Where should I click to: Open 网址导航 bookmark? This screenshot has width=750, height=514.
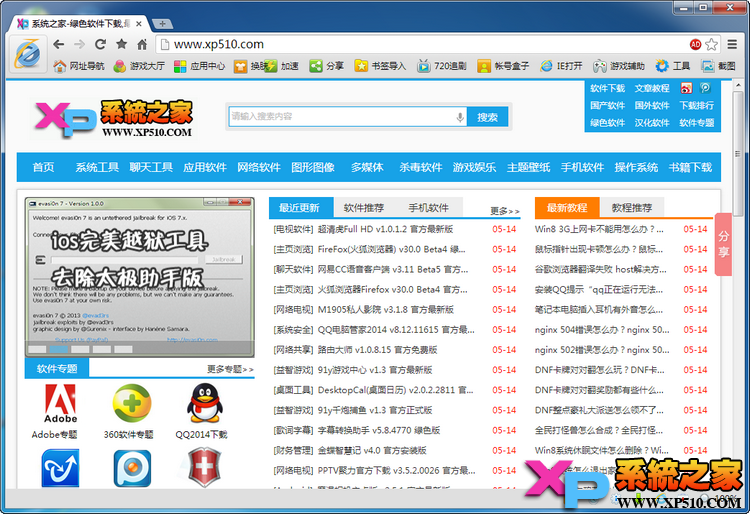pos(78,66)
